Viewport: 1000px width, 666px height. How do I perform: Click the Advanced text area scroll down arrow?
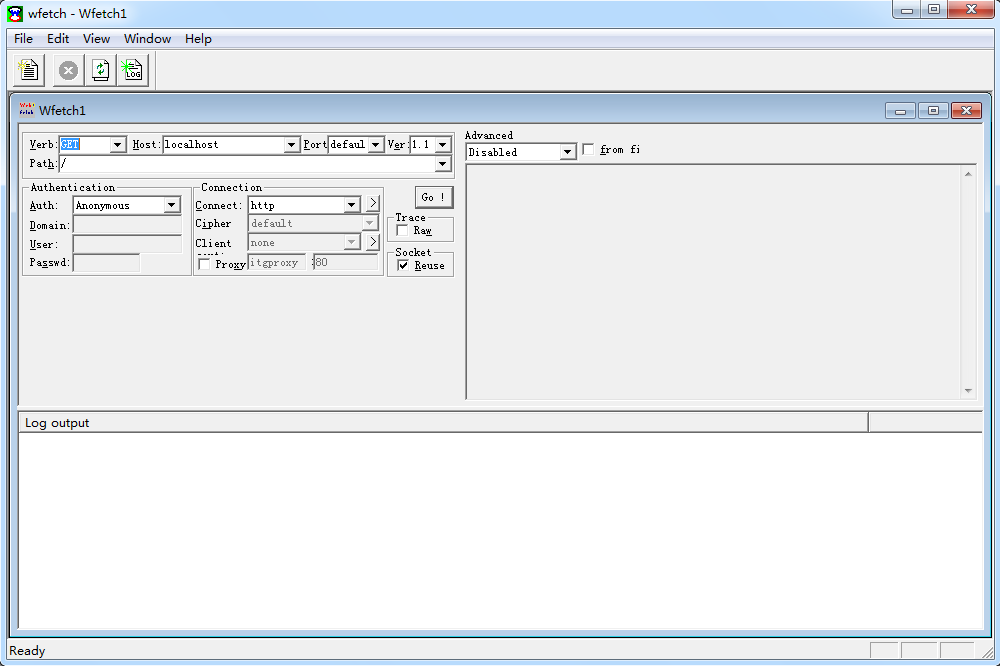point(968,390)
